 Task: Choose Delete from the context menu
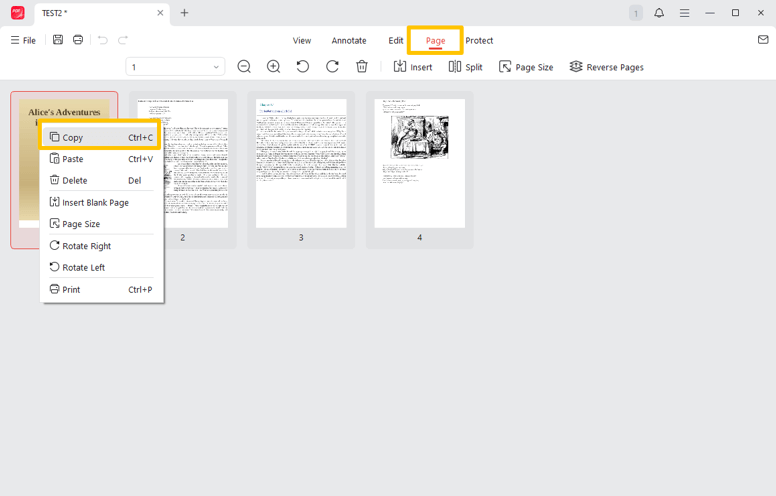click(101, 181)
